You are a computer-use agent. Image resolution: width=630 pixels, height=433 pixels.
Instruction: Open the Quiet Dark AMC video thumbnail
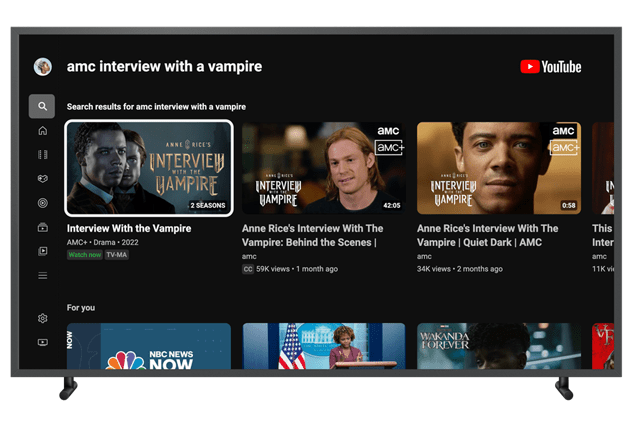[498, 168]
